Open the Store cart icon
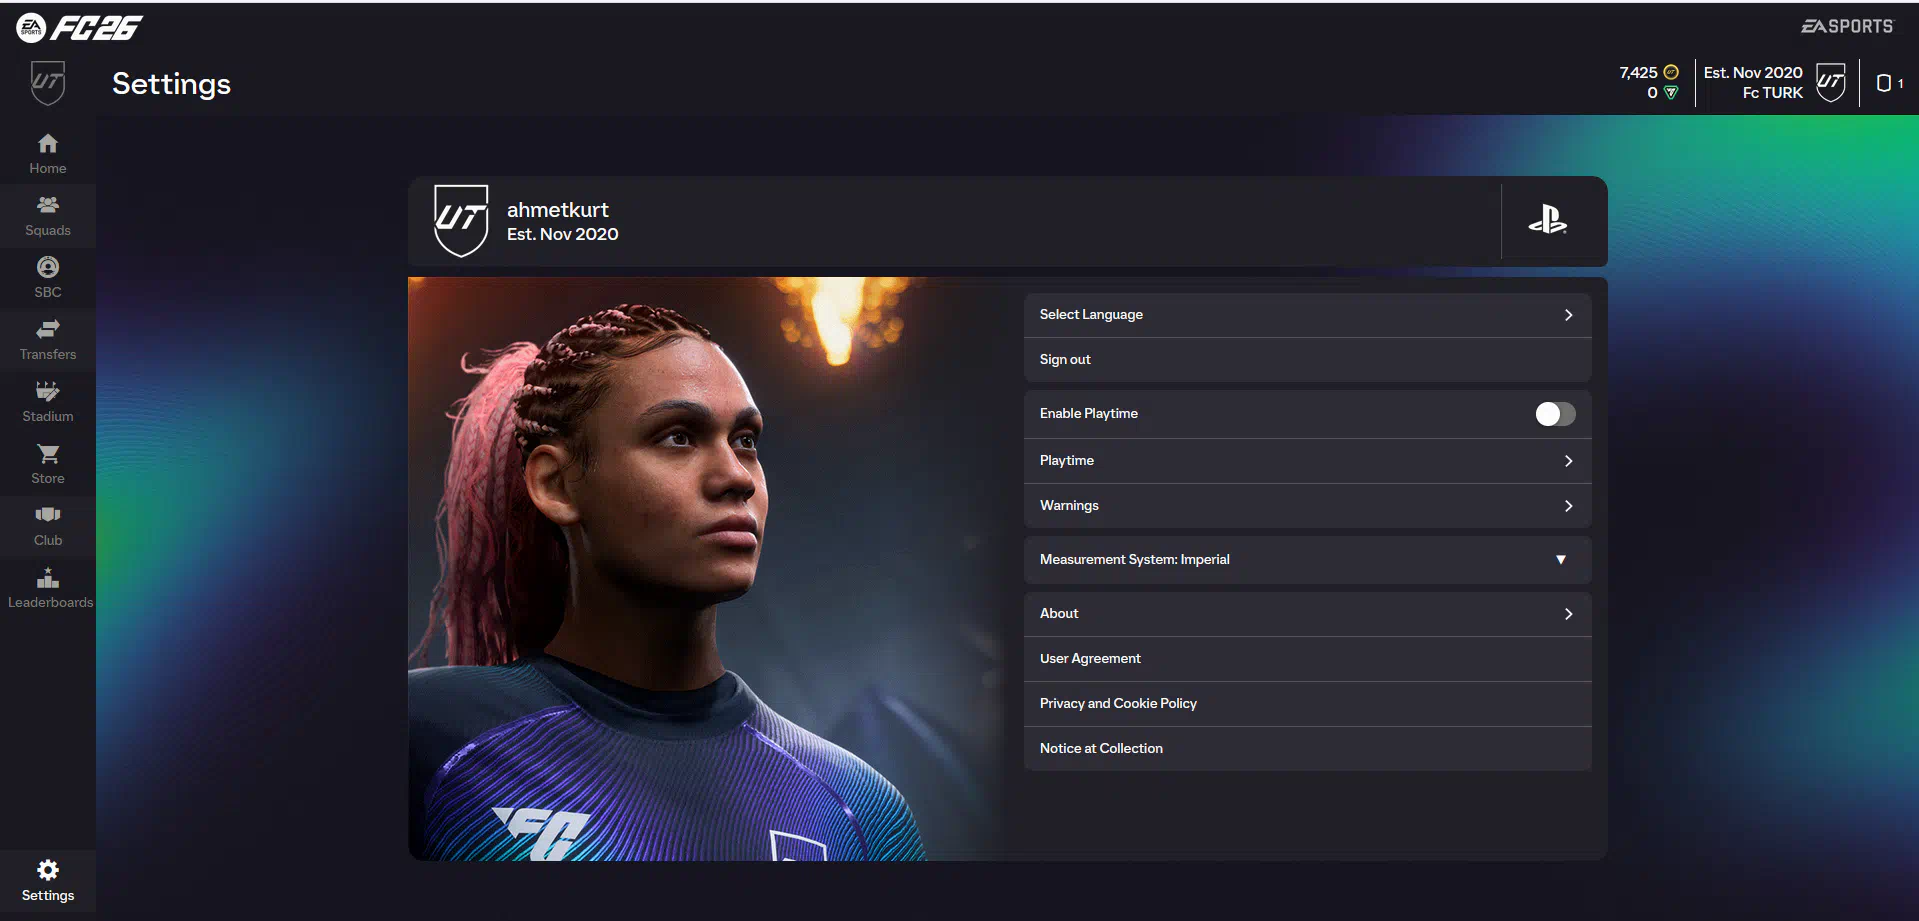Screen dimensions: 1919x921 (x=47, y=454)
